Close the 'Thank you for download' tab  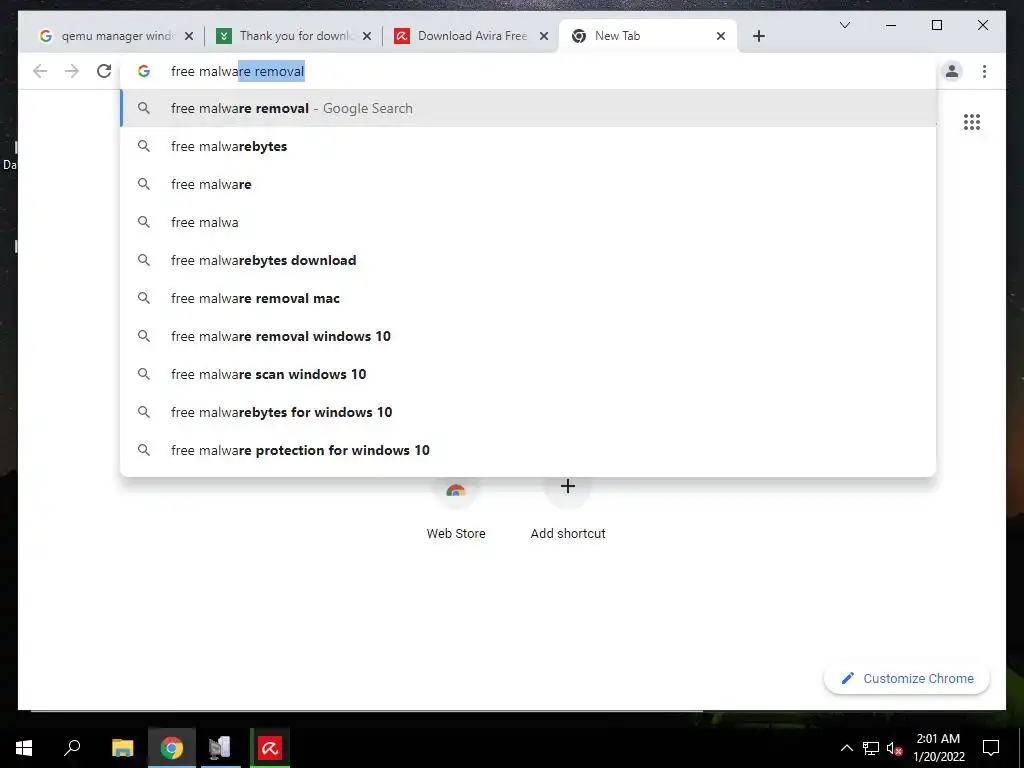[x=367, y=36]
